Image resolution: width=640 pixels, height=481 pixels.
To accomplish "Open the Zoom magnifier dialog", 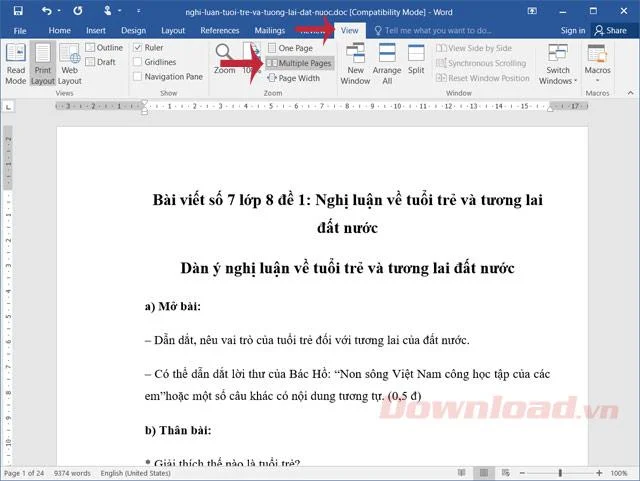I will pos(224,59).
